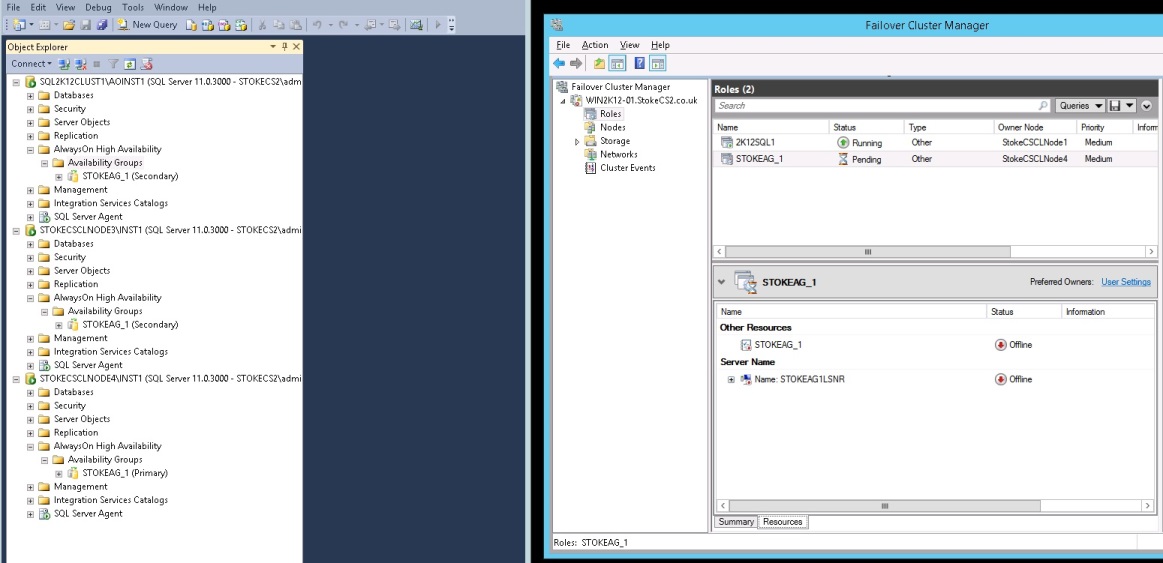Select the STOKECSCLNODE4\INST1 server node
Image resolution: width=1163 pixels, height=563 pixels.
[170, 378]
